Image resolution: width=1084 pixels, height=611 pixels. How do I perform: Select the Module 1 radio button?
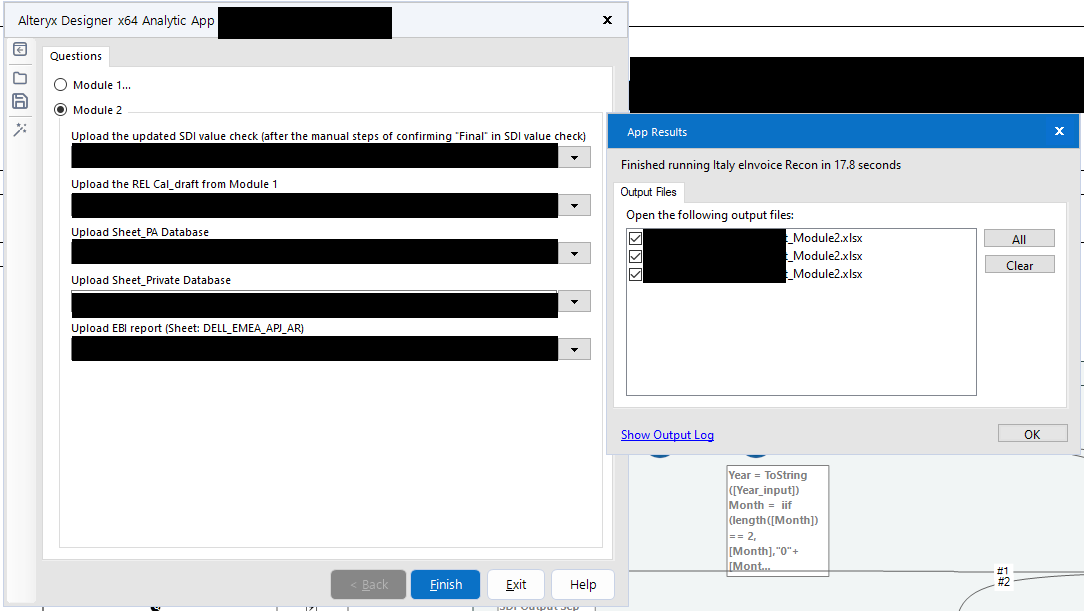tap(60, 85)
